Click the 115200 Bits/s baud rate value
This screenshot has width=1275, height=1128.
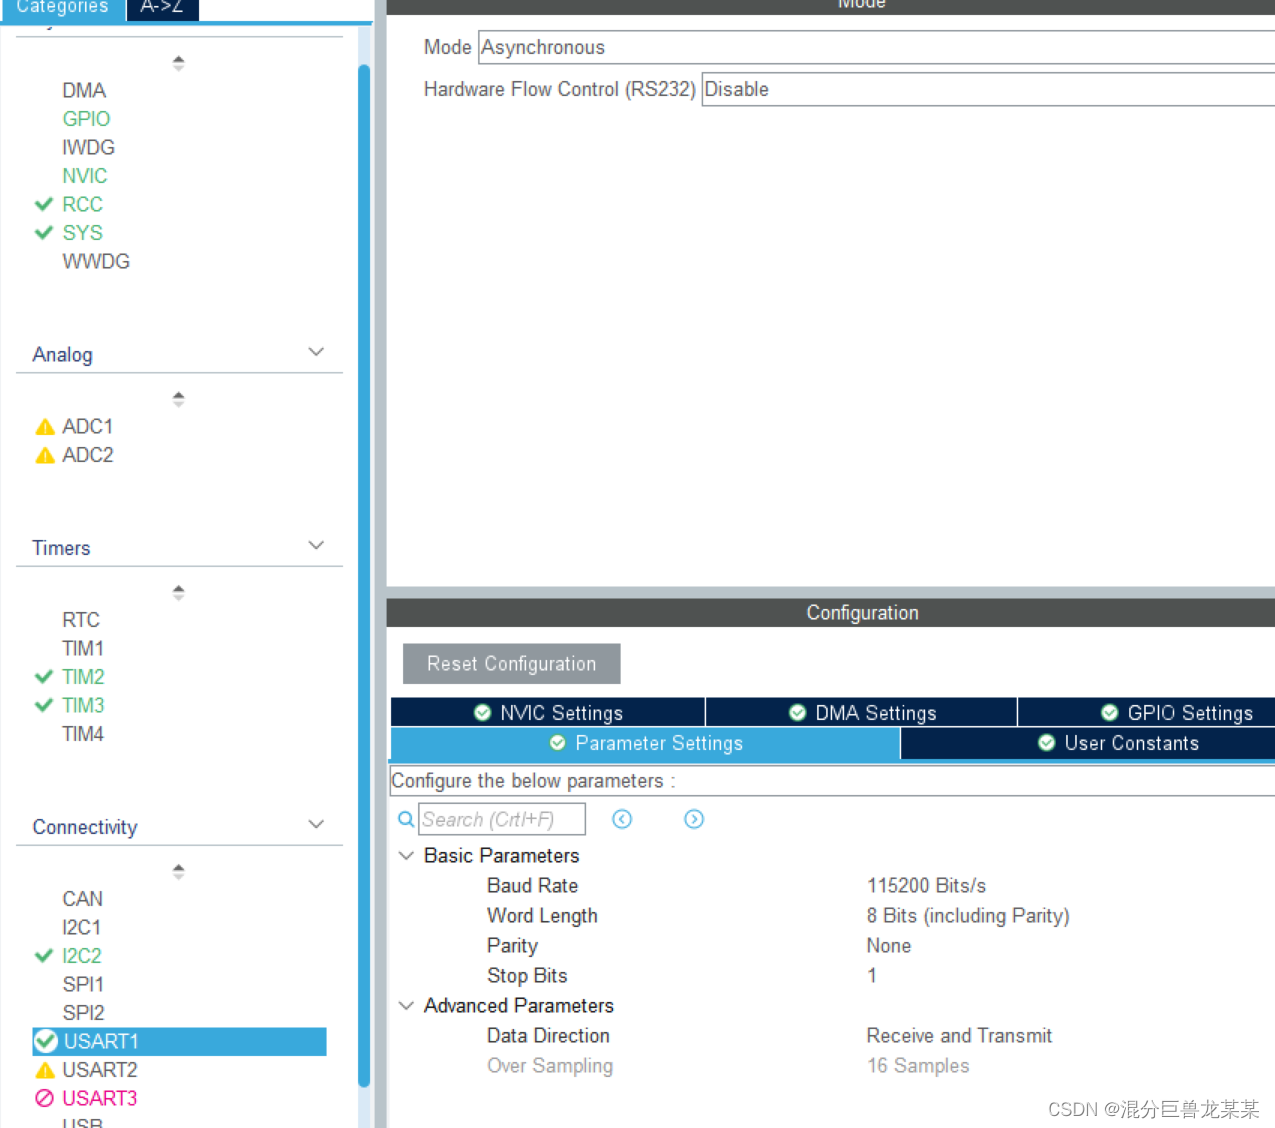926,886
